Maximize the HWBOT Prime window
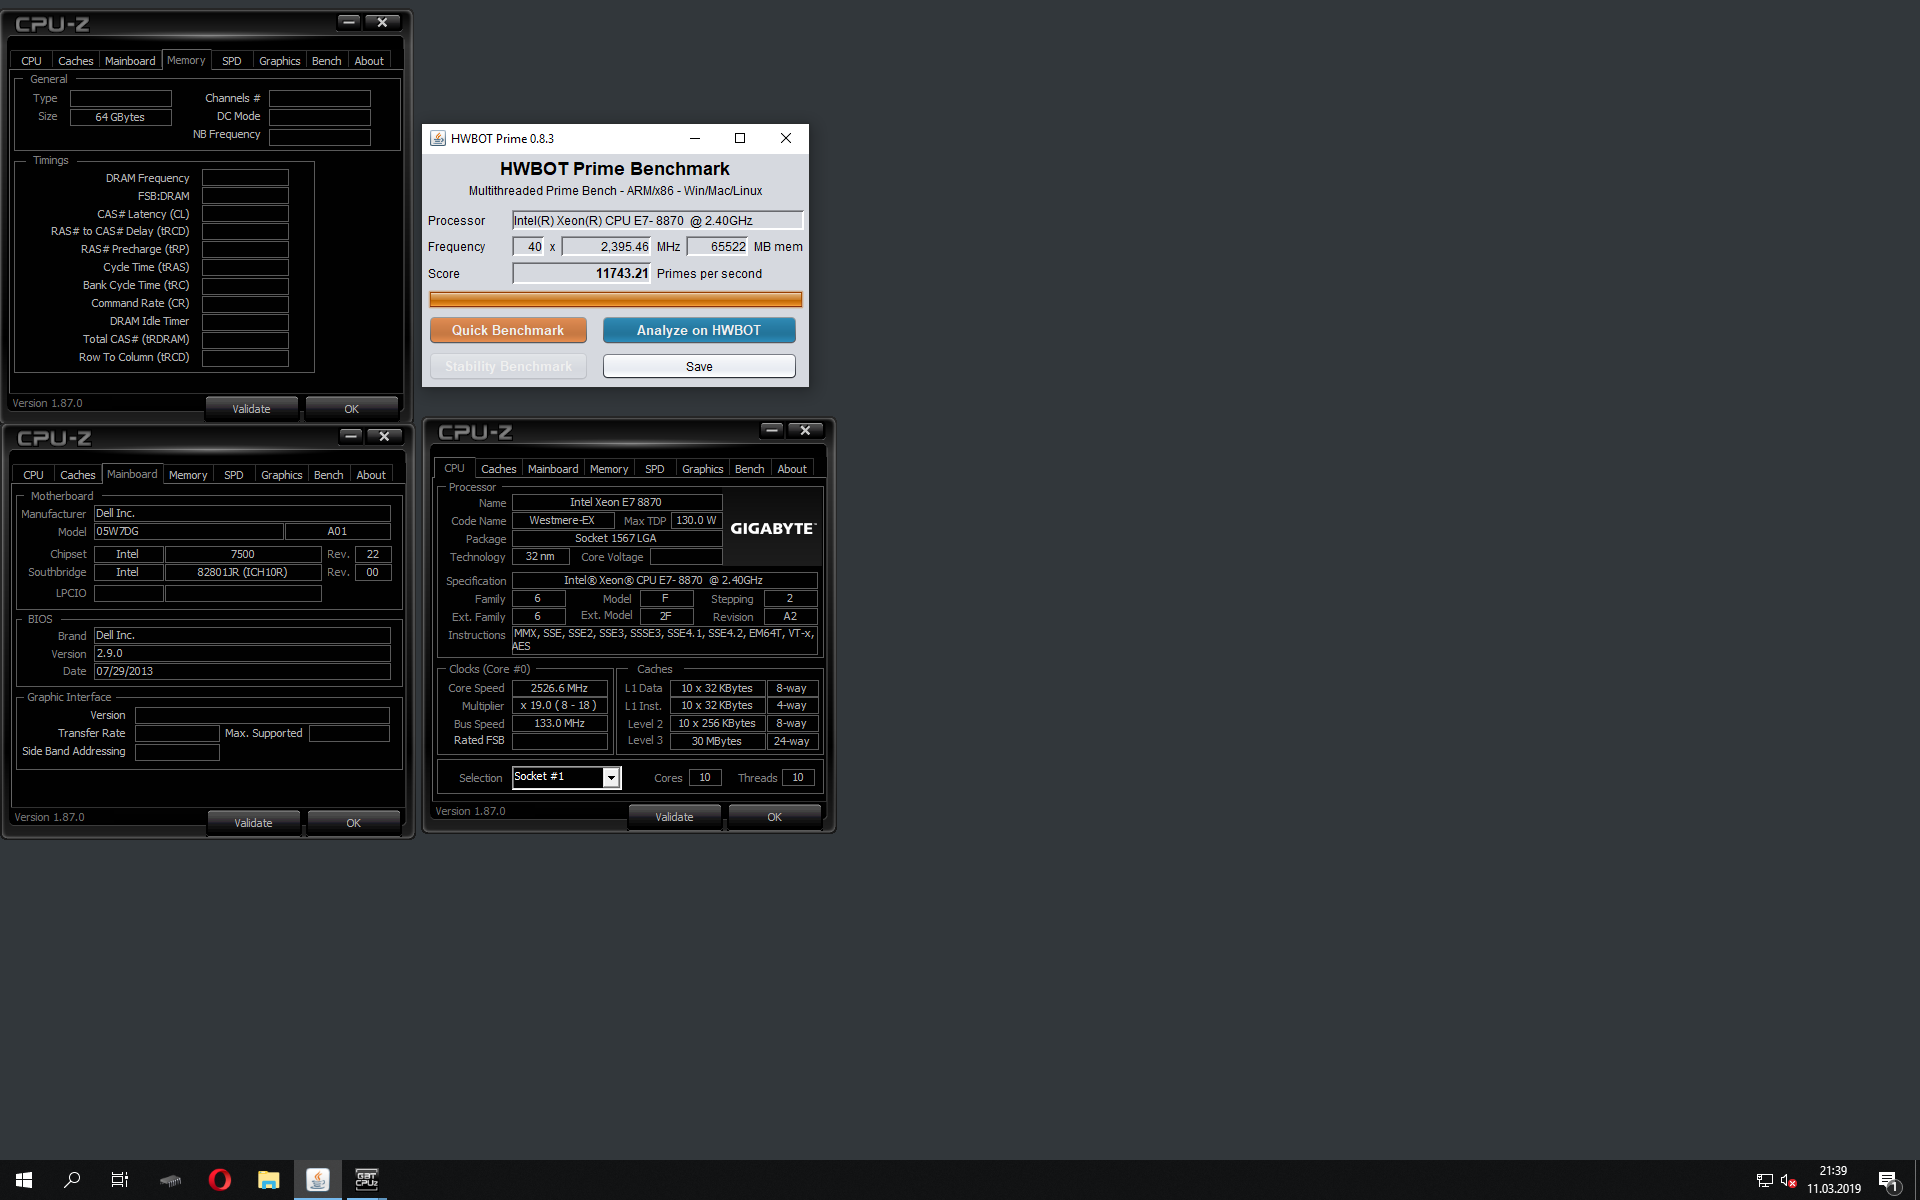1920x1200 pixels. click(740, 138)
